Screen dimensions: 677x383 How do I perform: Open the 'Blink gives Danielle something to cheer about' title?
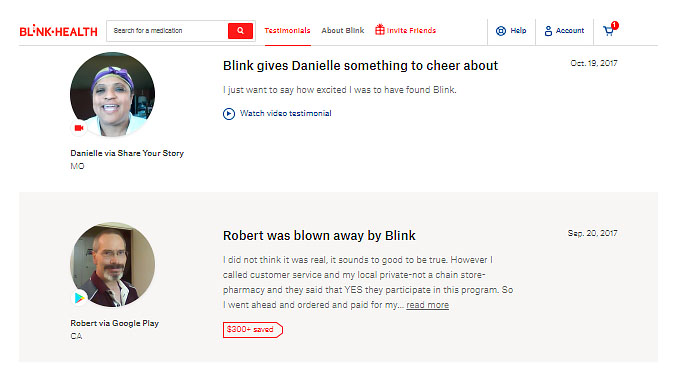[x=361, y=66]
